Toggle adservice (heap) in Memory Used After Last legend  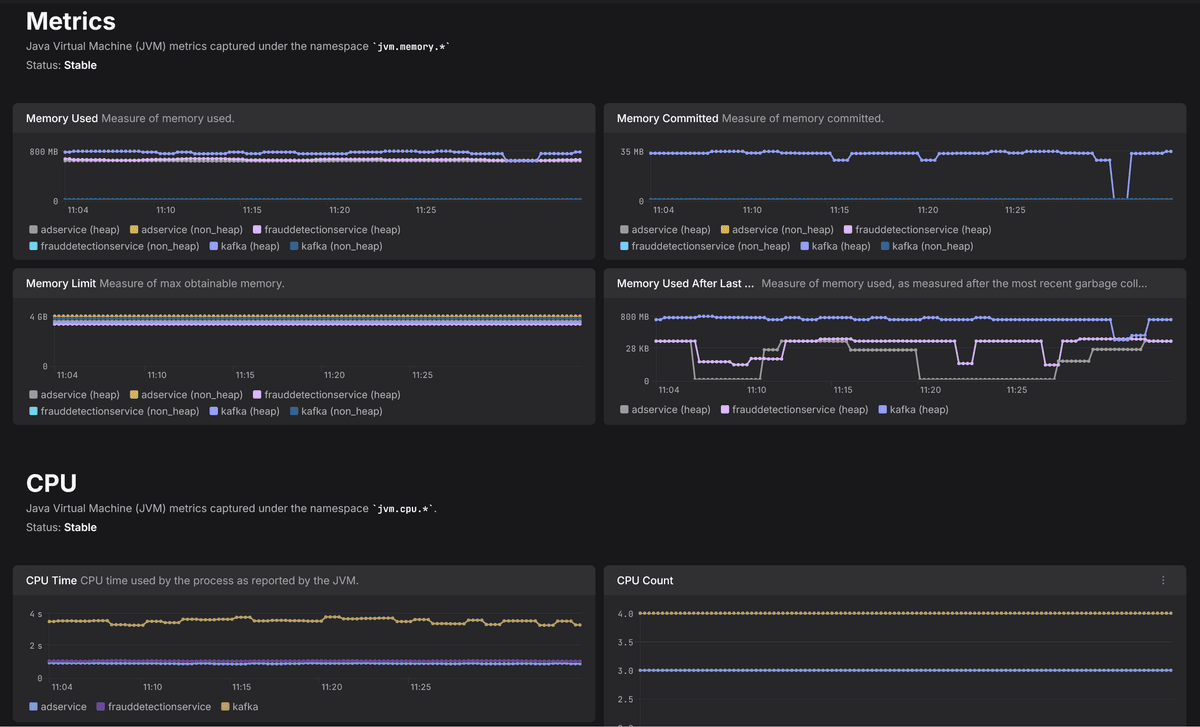pyautogui.click(x=665, y=409)
